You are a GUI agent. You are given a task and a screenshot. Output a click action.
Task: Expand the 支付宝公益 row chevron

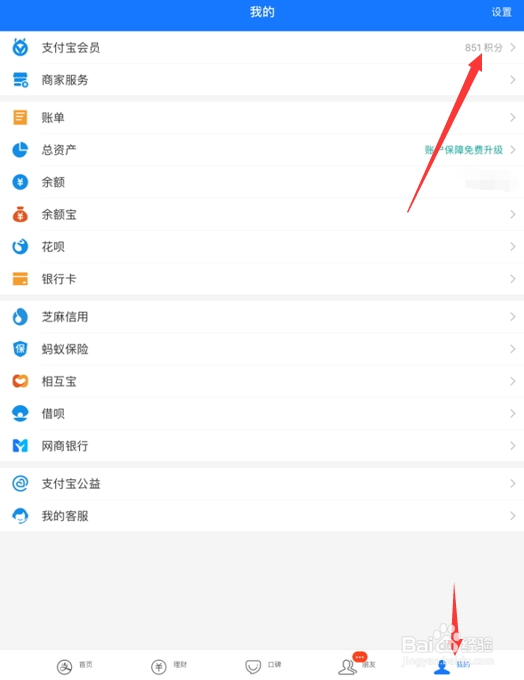pos(513,483)
